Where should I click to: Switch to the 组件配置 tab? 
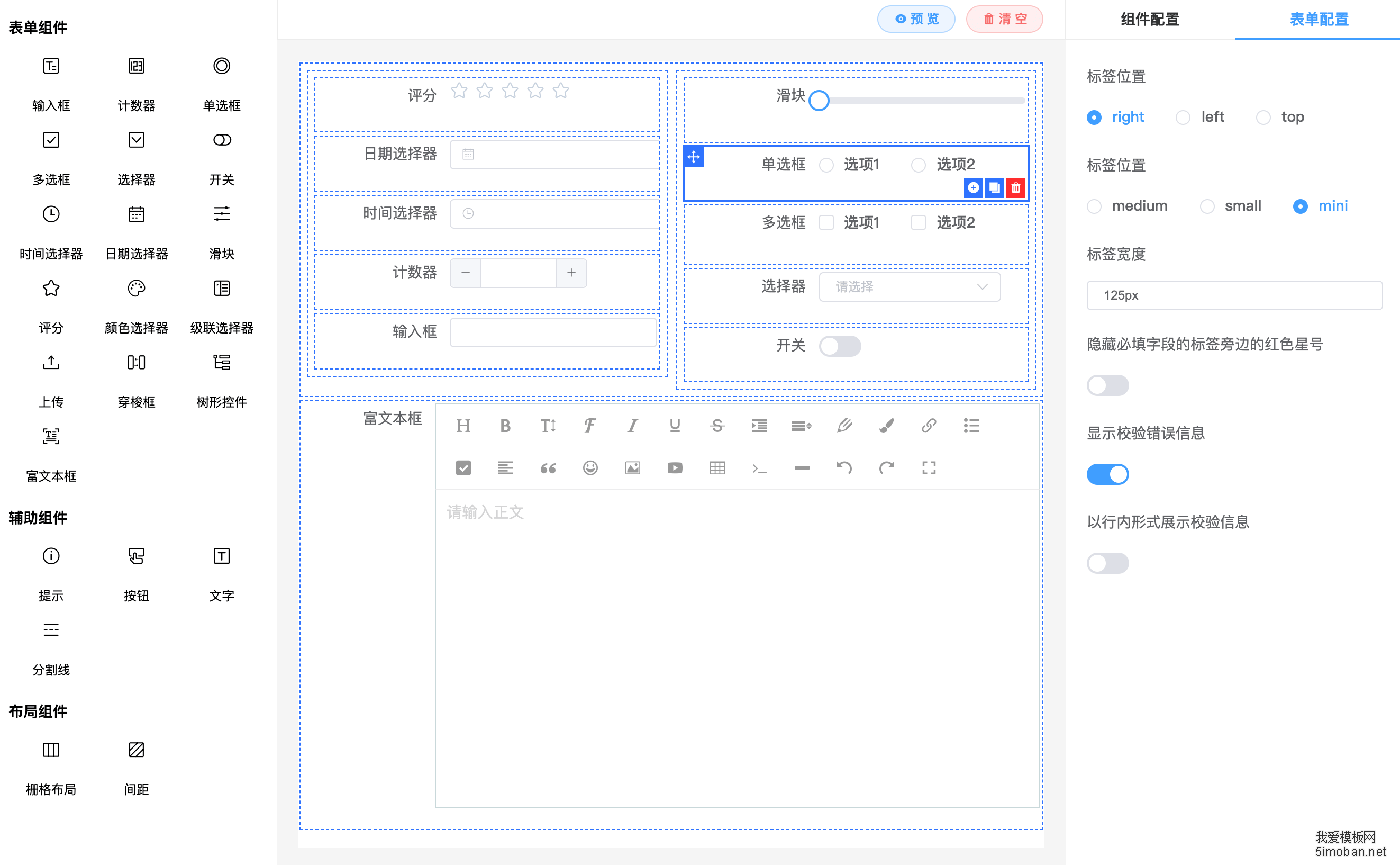pyautogui.click(x=1151, y=20)
